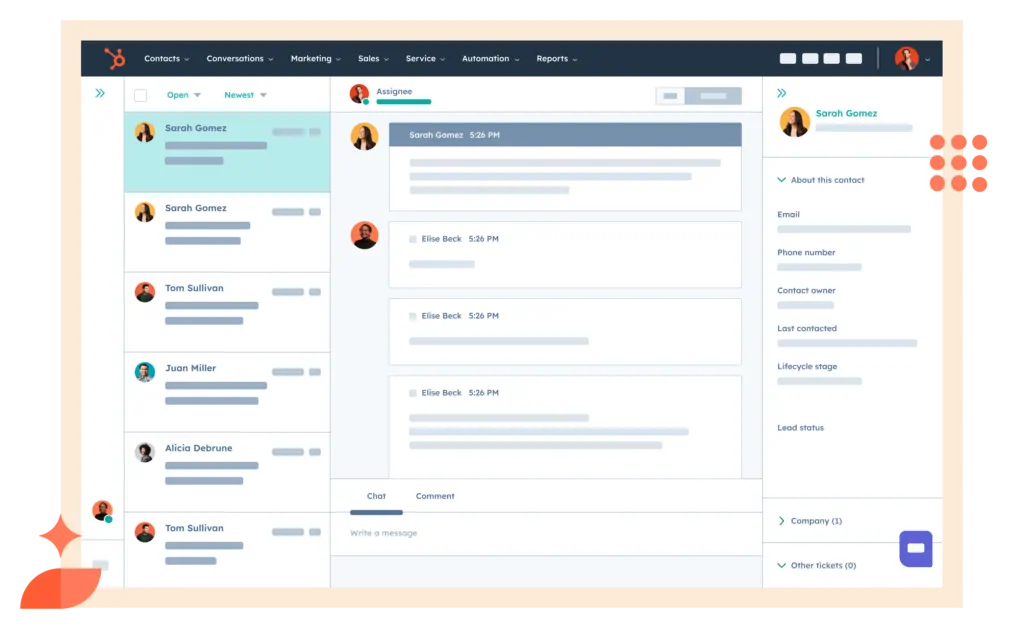Click the right segment of header toggle
The width and height of the screenshot is (1024, 628).
[x=713, y=96]
